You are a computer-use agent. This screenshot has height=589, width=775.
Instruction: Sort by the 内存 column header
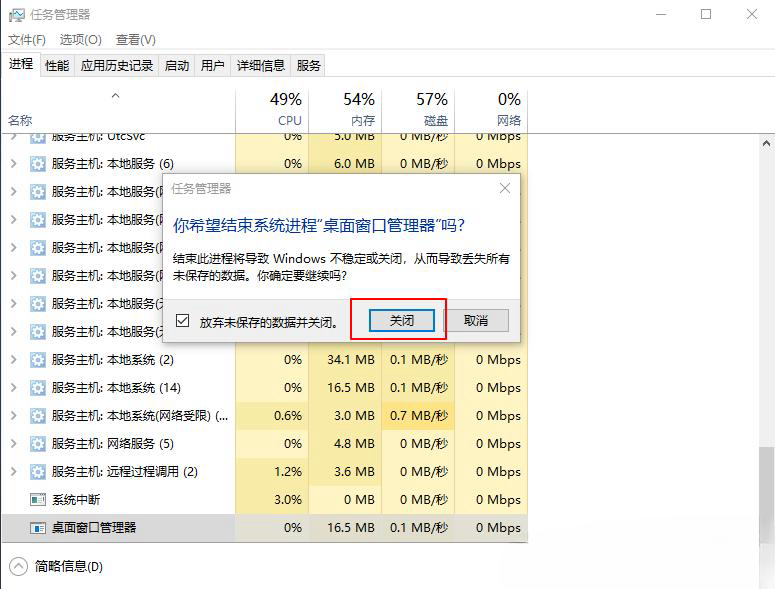[x=345, y=111]
